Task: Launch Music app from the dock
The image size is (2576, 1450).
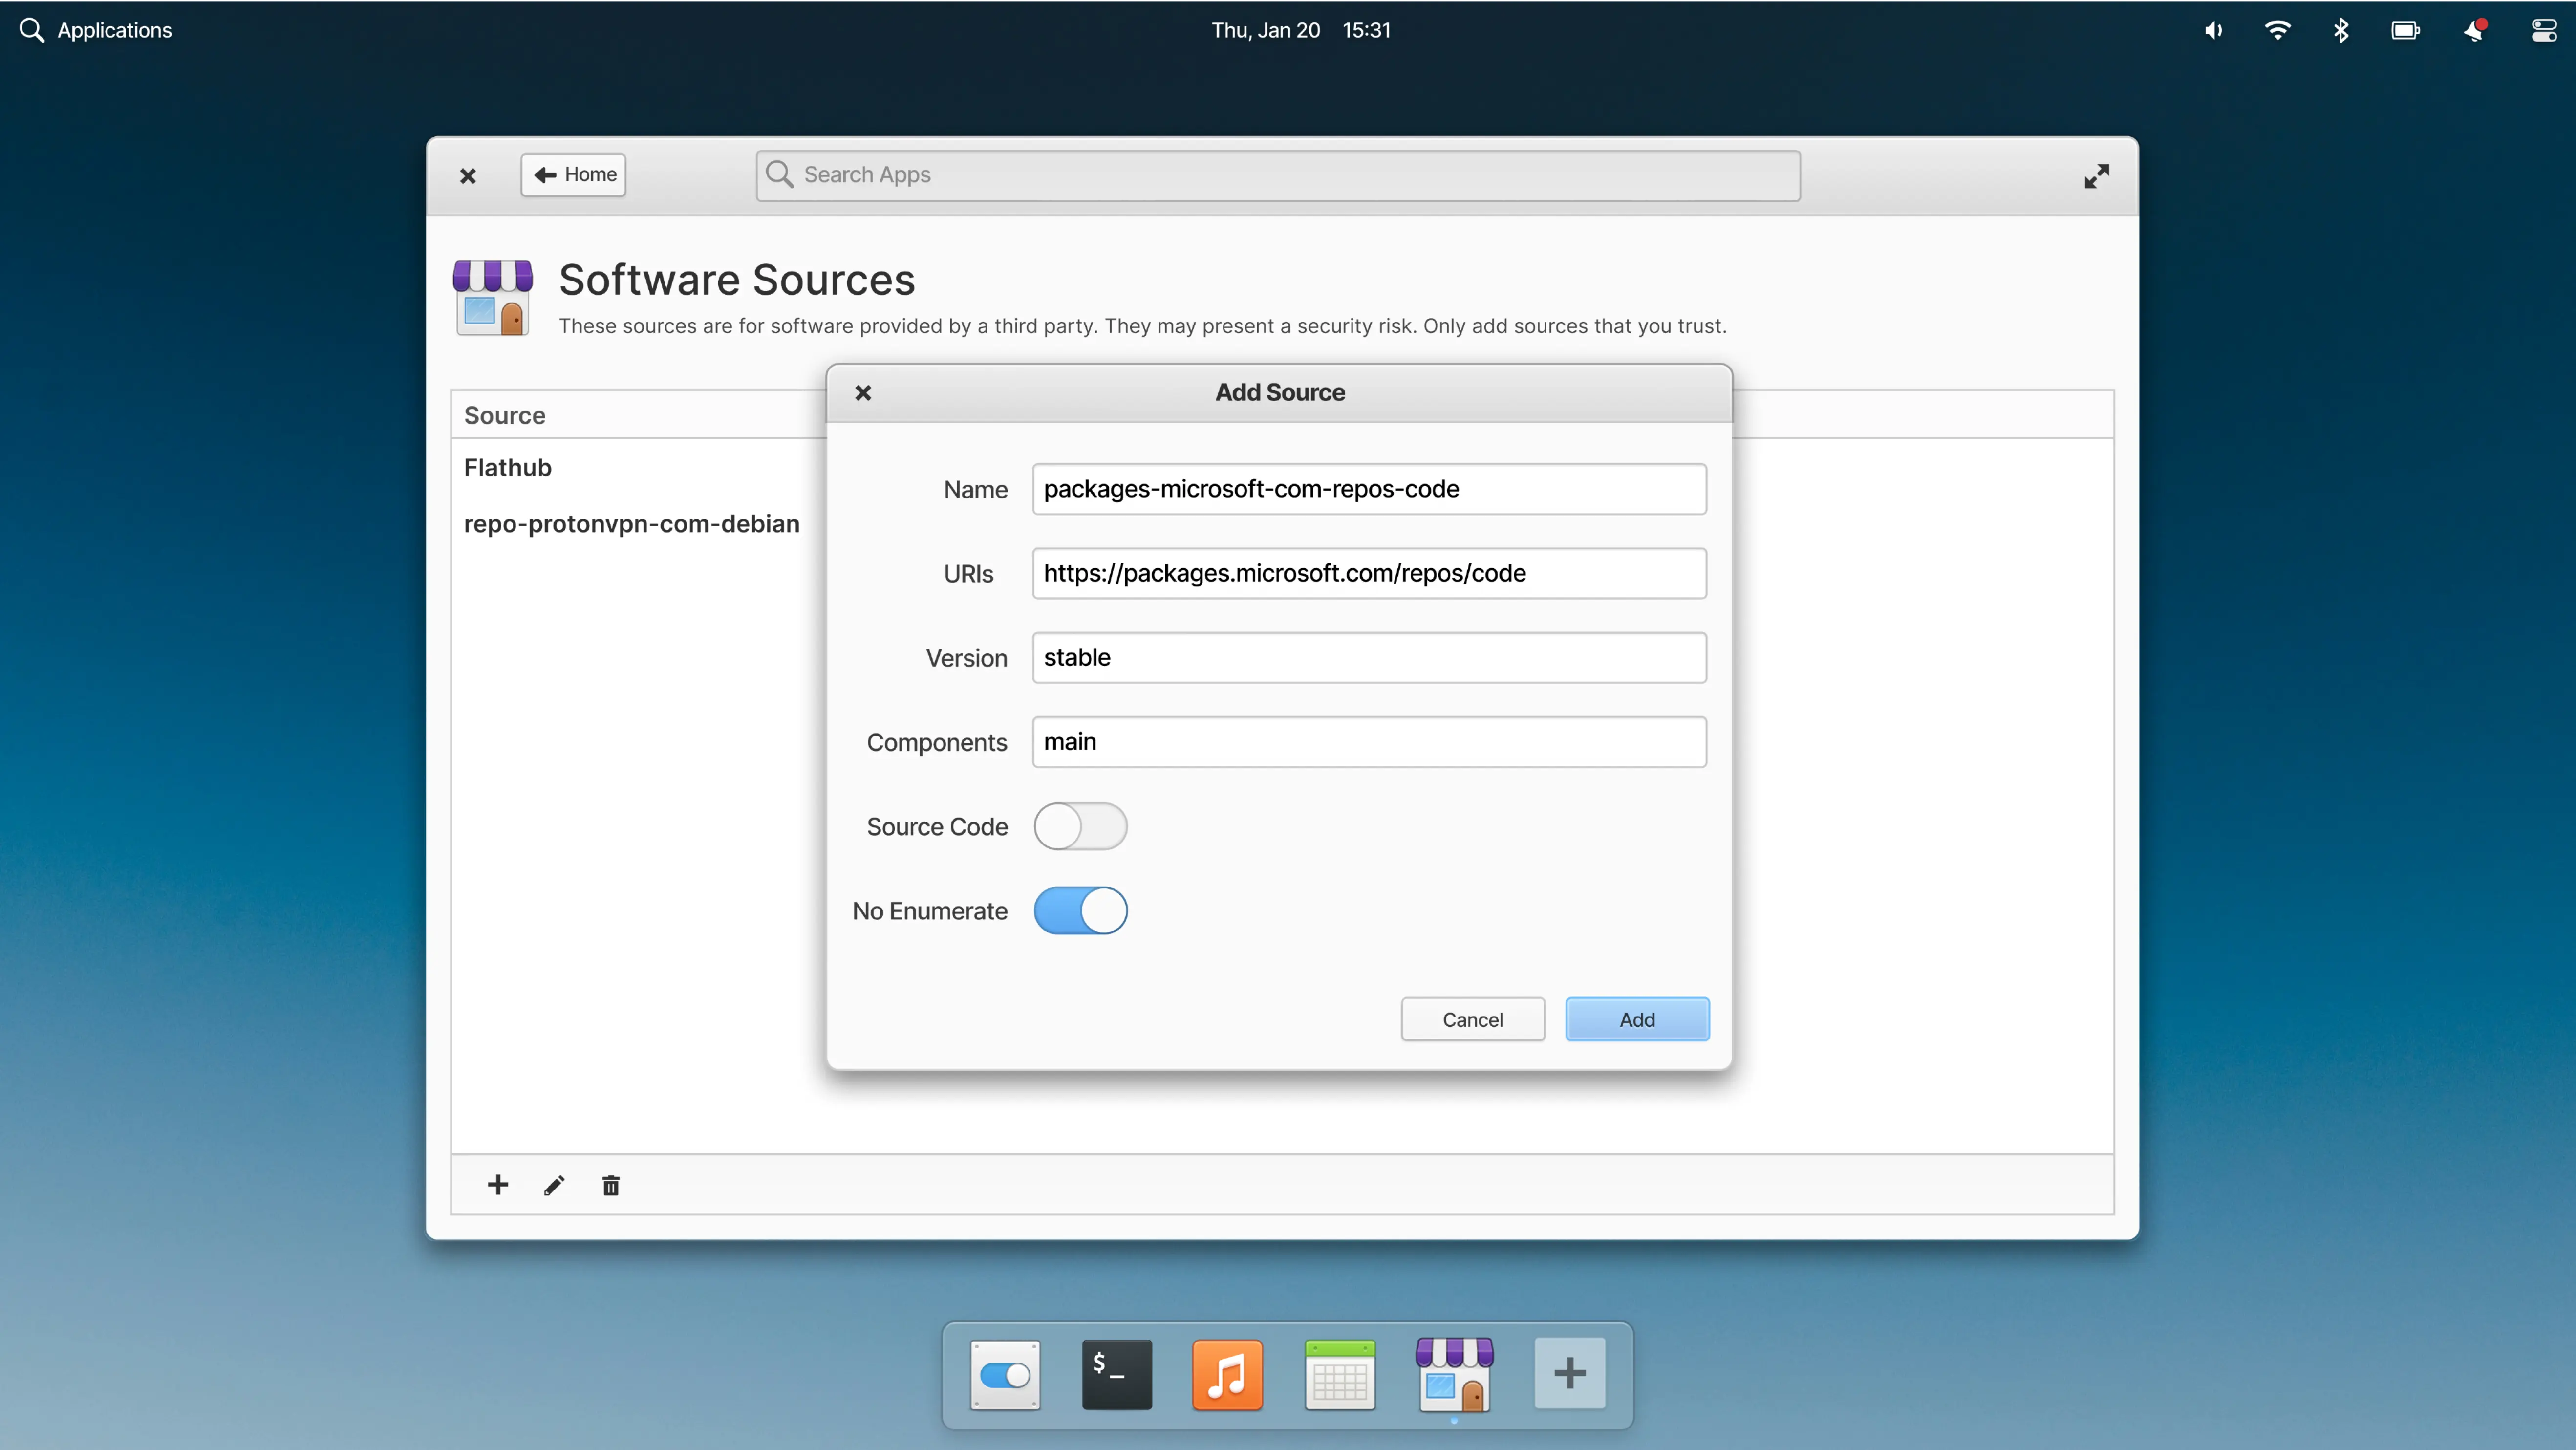Action: click(1228, 1374)
